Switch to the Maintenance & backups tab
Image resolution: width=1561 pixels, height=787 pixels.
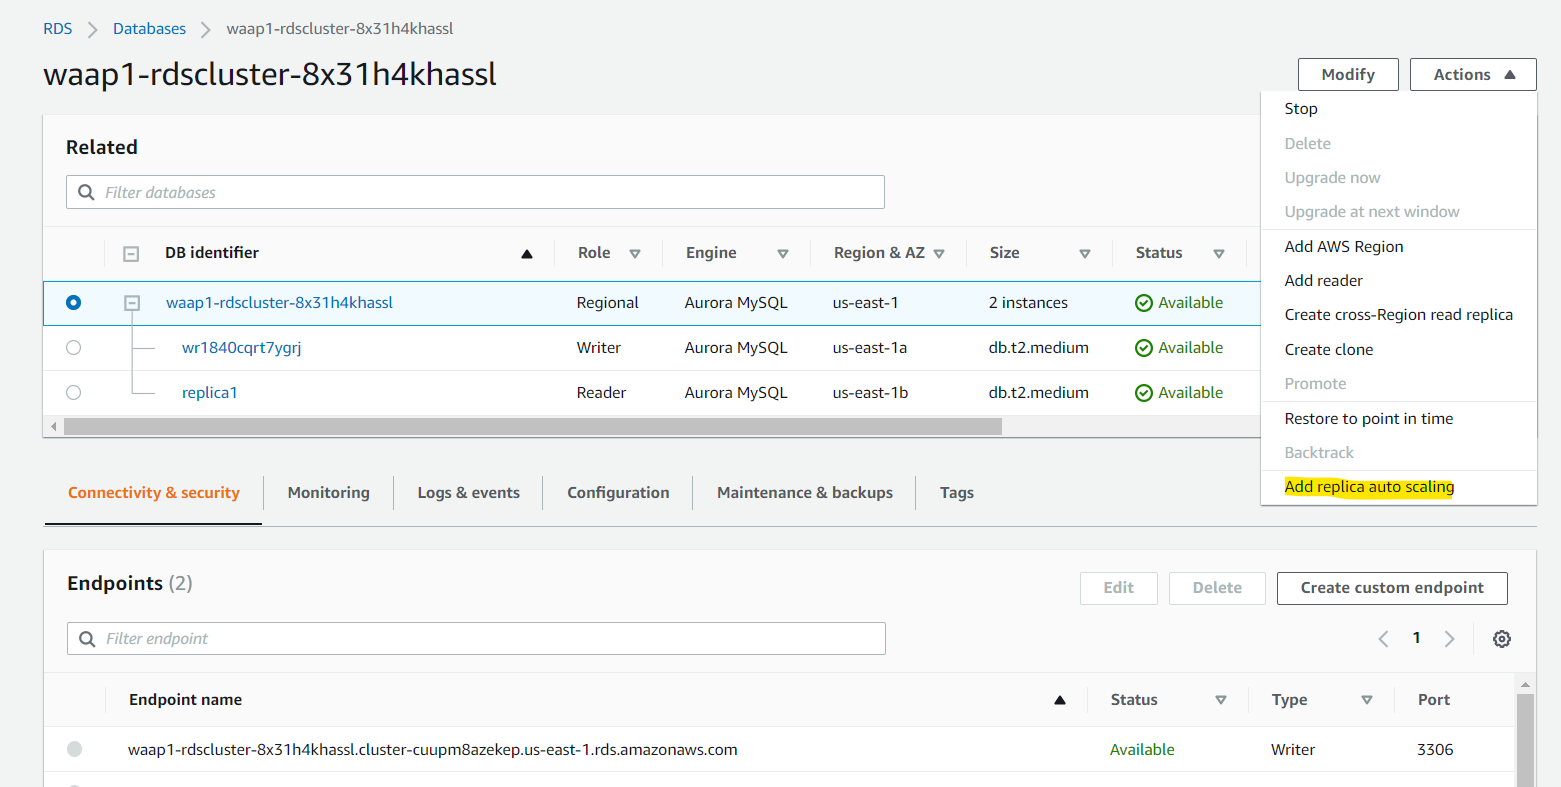click(805, 493)
